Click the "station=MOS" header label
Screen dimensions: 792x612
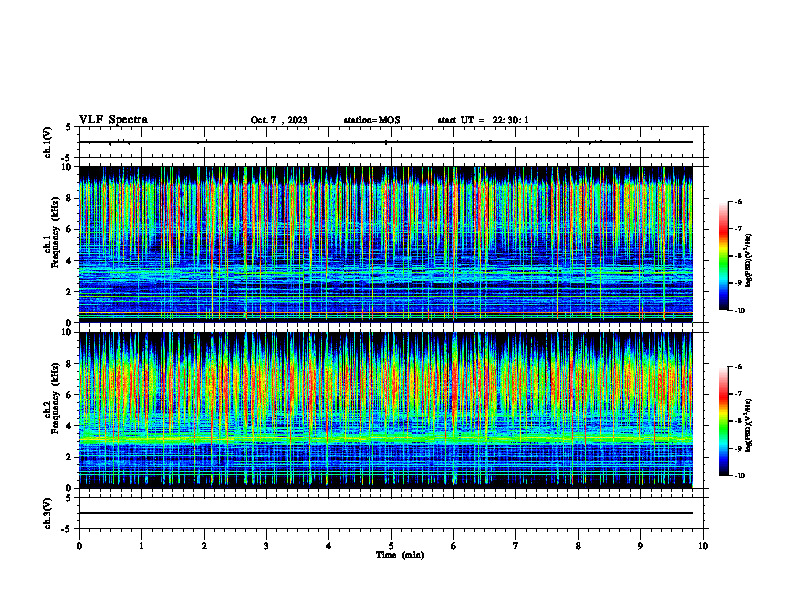click(372, 120)
